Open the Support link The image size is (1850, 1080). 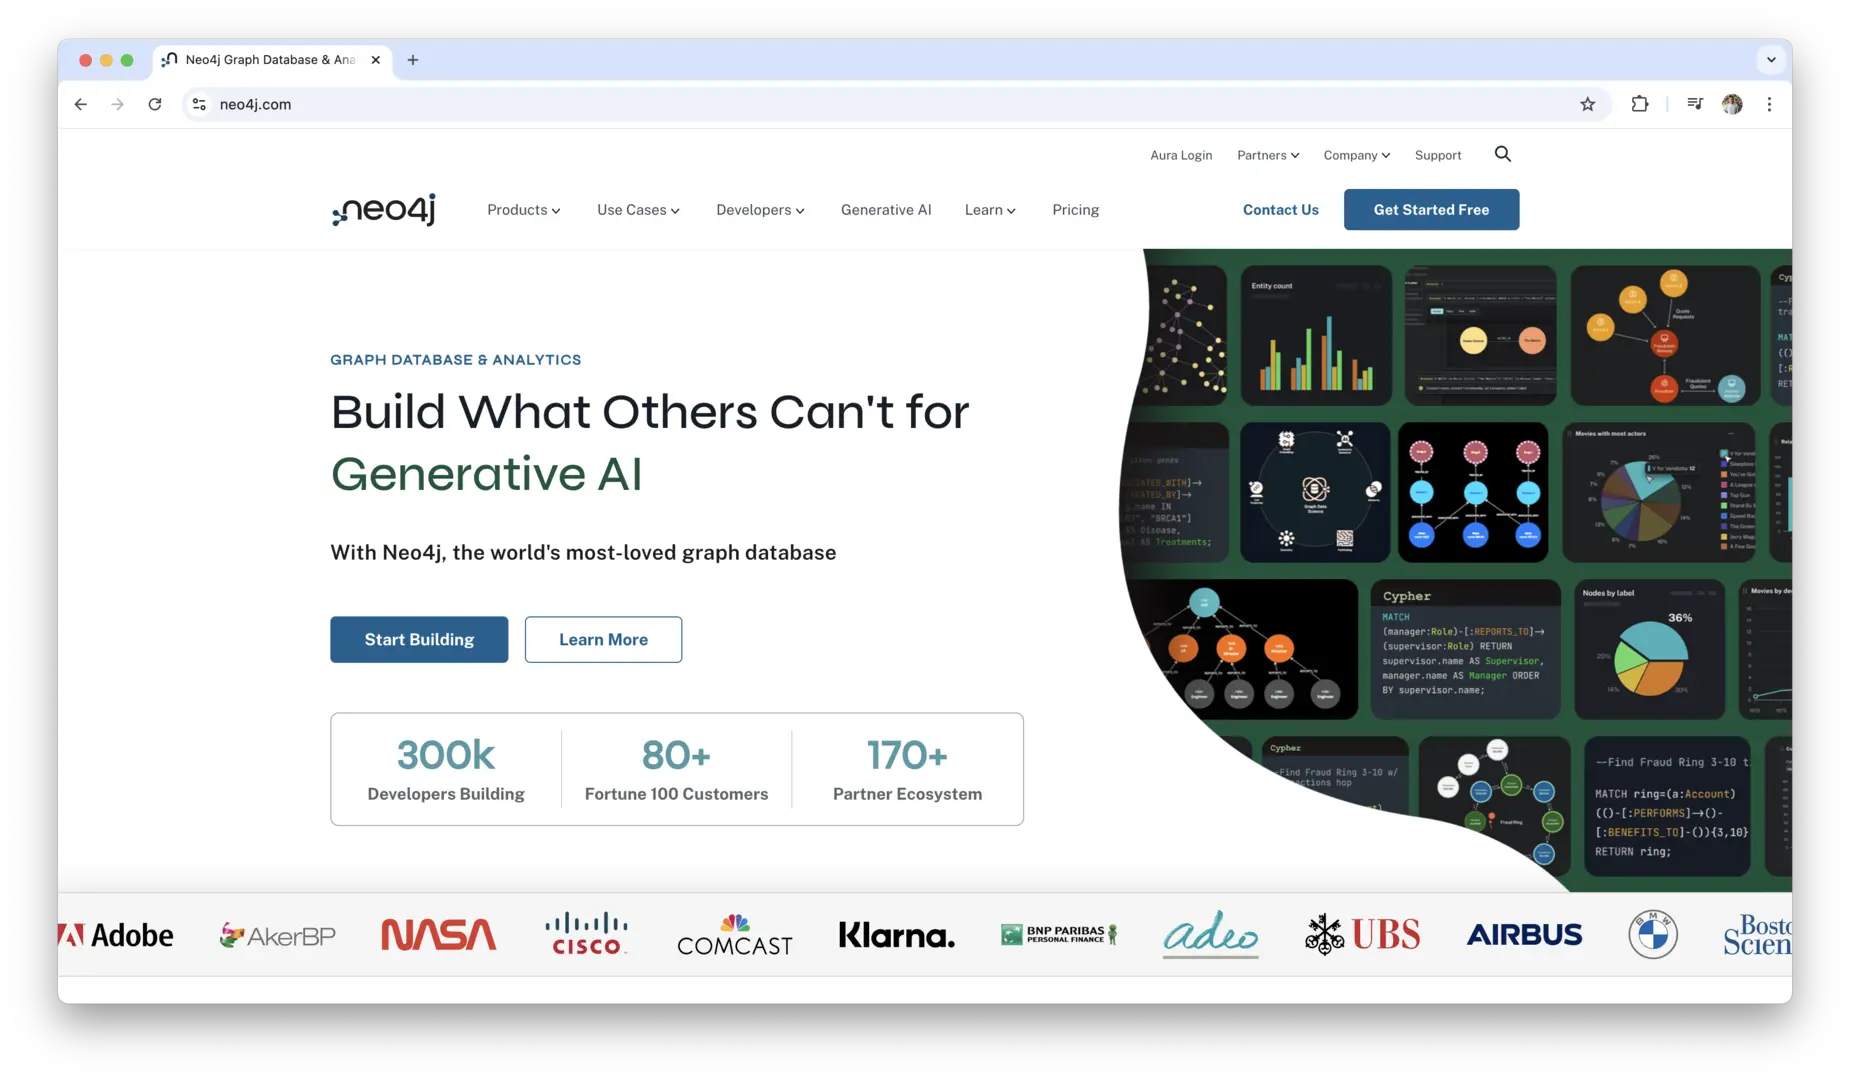coord(1438,155)
